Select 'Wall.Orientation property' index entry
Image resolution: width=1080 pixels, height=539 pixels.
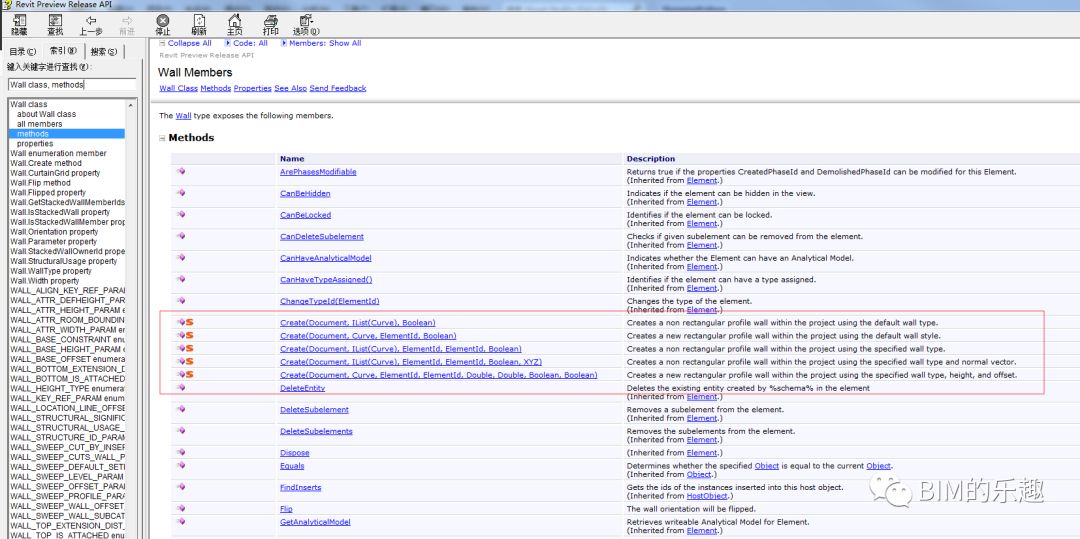54,232
